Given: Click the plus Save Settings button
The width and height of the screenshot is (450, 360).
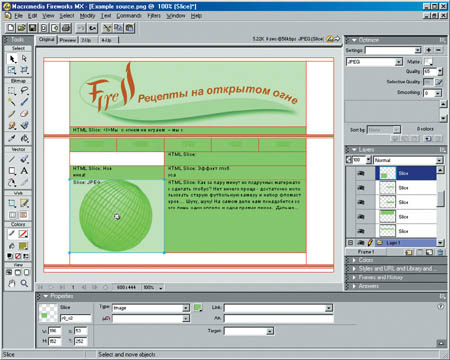Looking at the screenshot, I should pyautogui.click(x=429, y=50).
